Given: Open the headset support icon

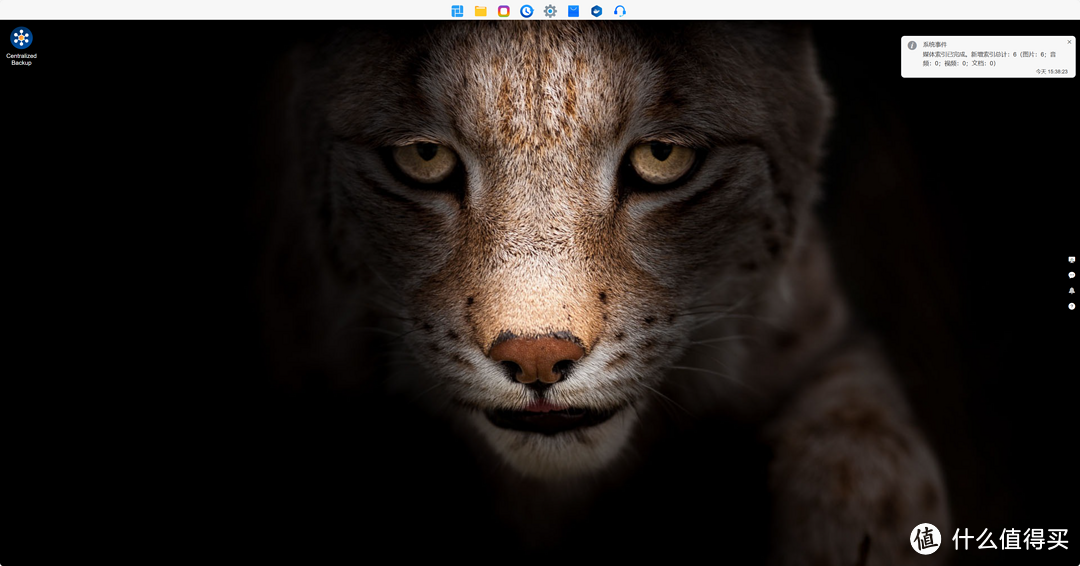Looking at the screenshot, I should [620, 11].
